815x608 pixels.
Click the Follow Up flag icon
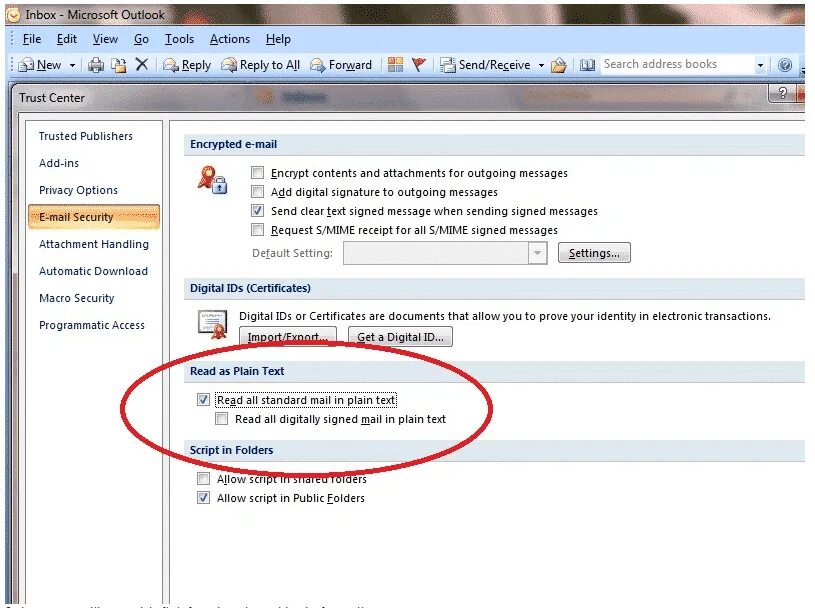point(418,64)
